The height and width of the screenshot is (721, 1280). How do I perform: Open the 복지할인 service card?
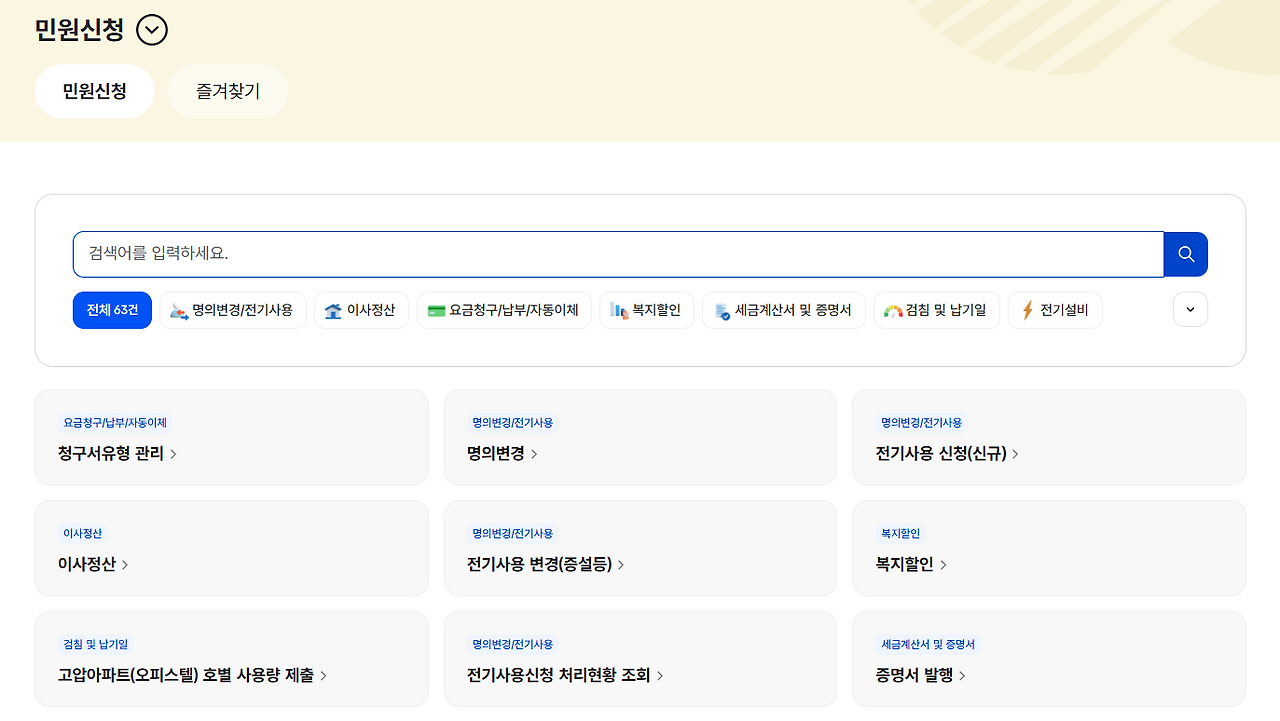point(1049,548)
